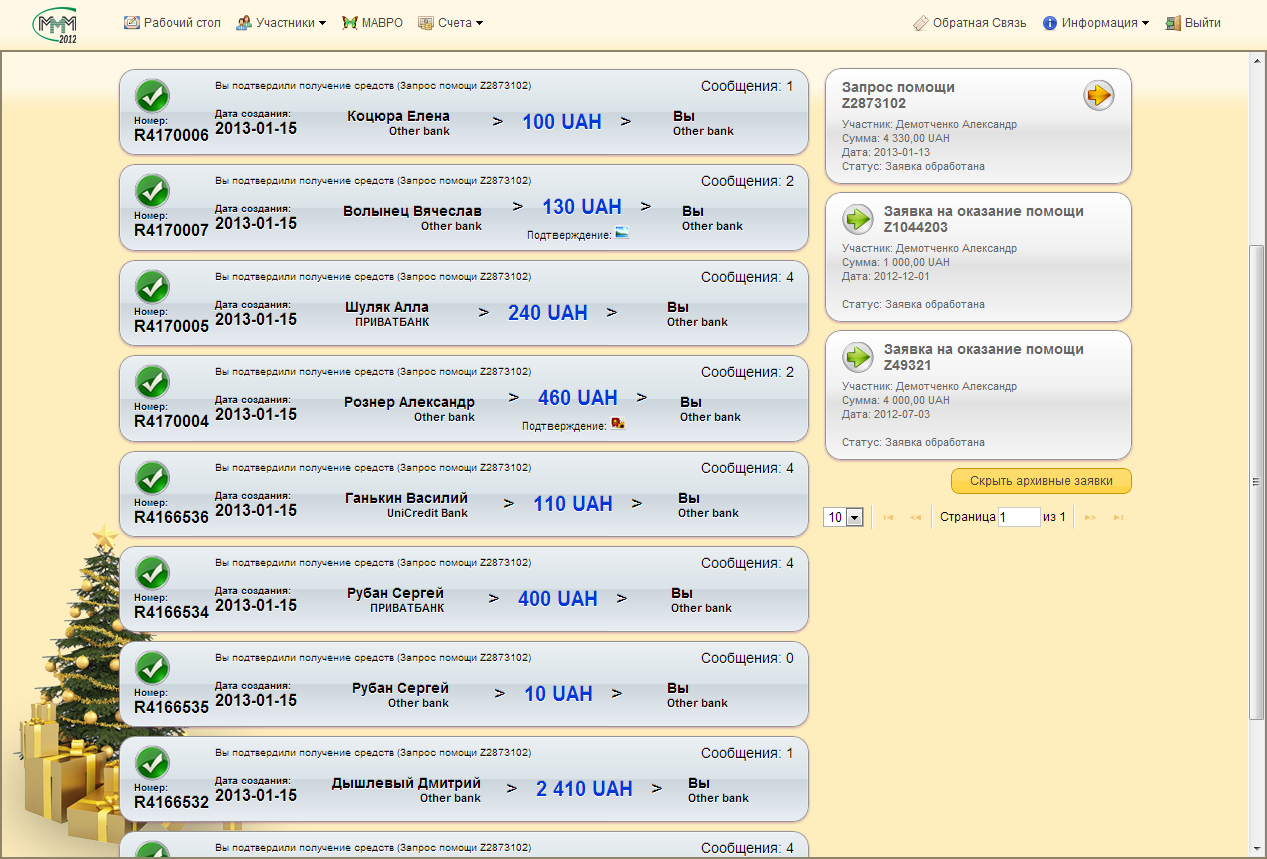The width and height of the screenshot is (1267, 859).
Task: Click green checkmark icon for order R4170004
Action: [152, 382]
